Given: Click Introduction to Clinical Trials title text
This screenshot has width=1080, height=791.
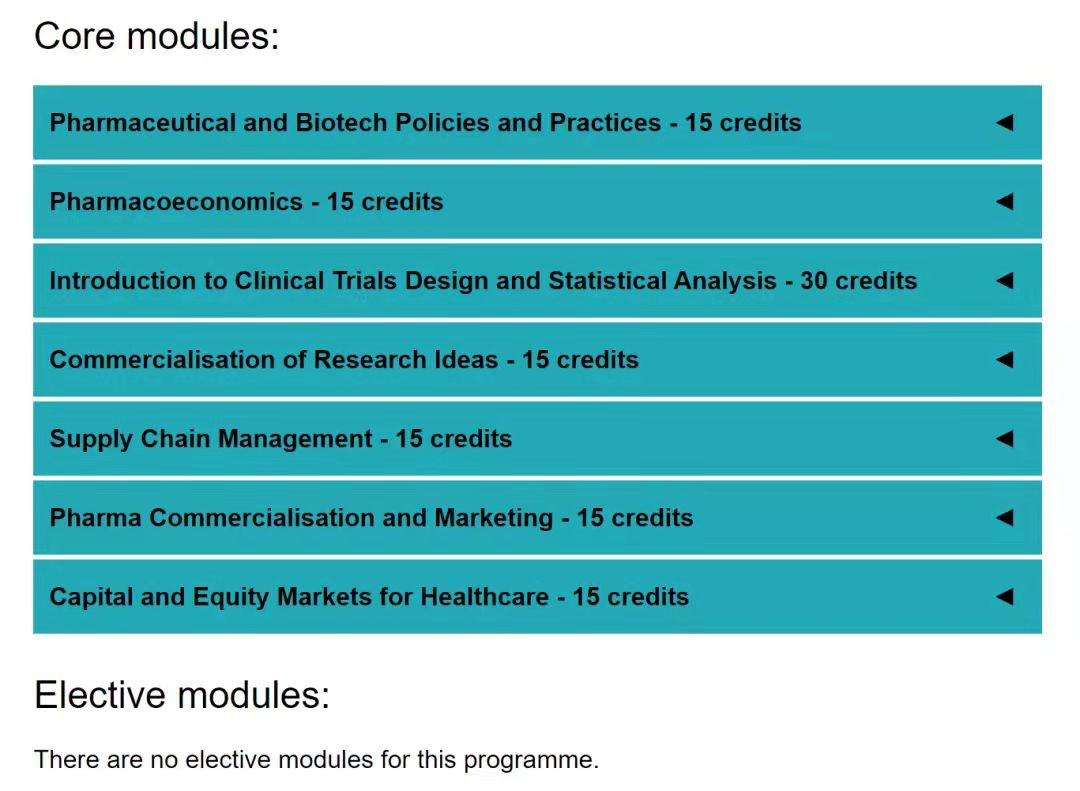Looking at the screenshot, I should (484, 281).
